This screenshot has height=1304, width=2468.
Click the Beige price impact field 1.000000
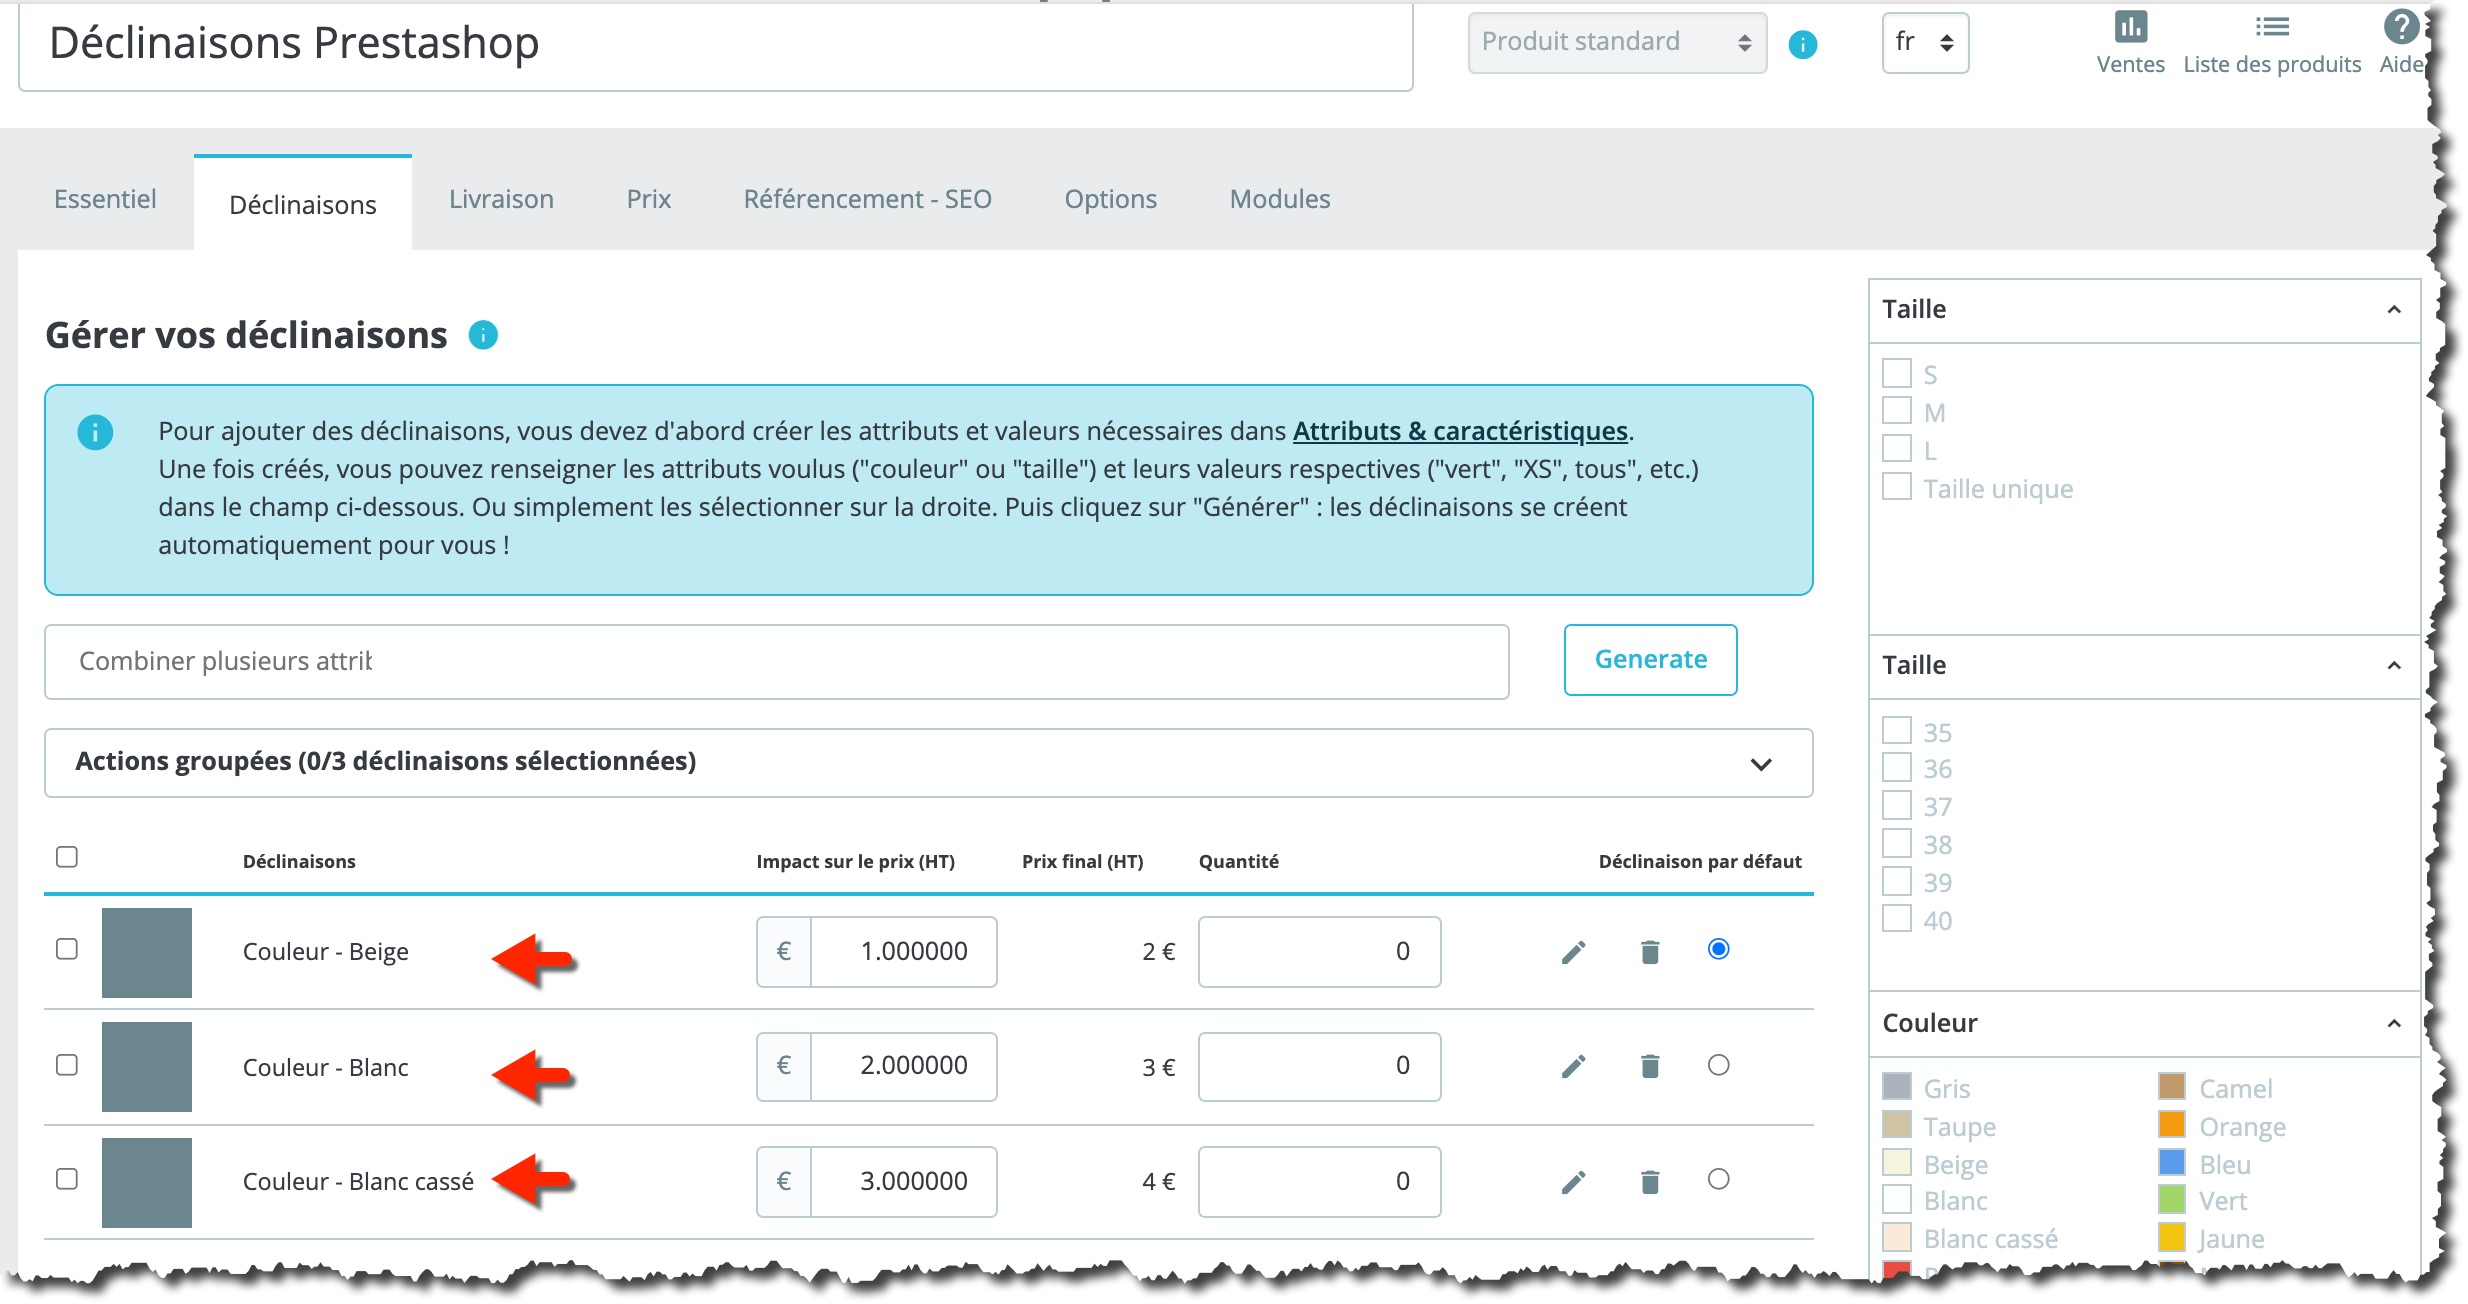(903, 952)
